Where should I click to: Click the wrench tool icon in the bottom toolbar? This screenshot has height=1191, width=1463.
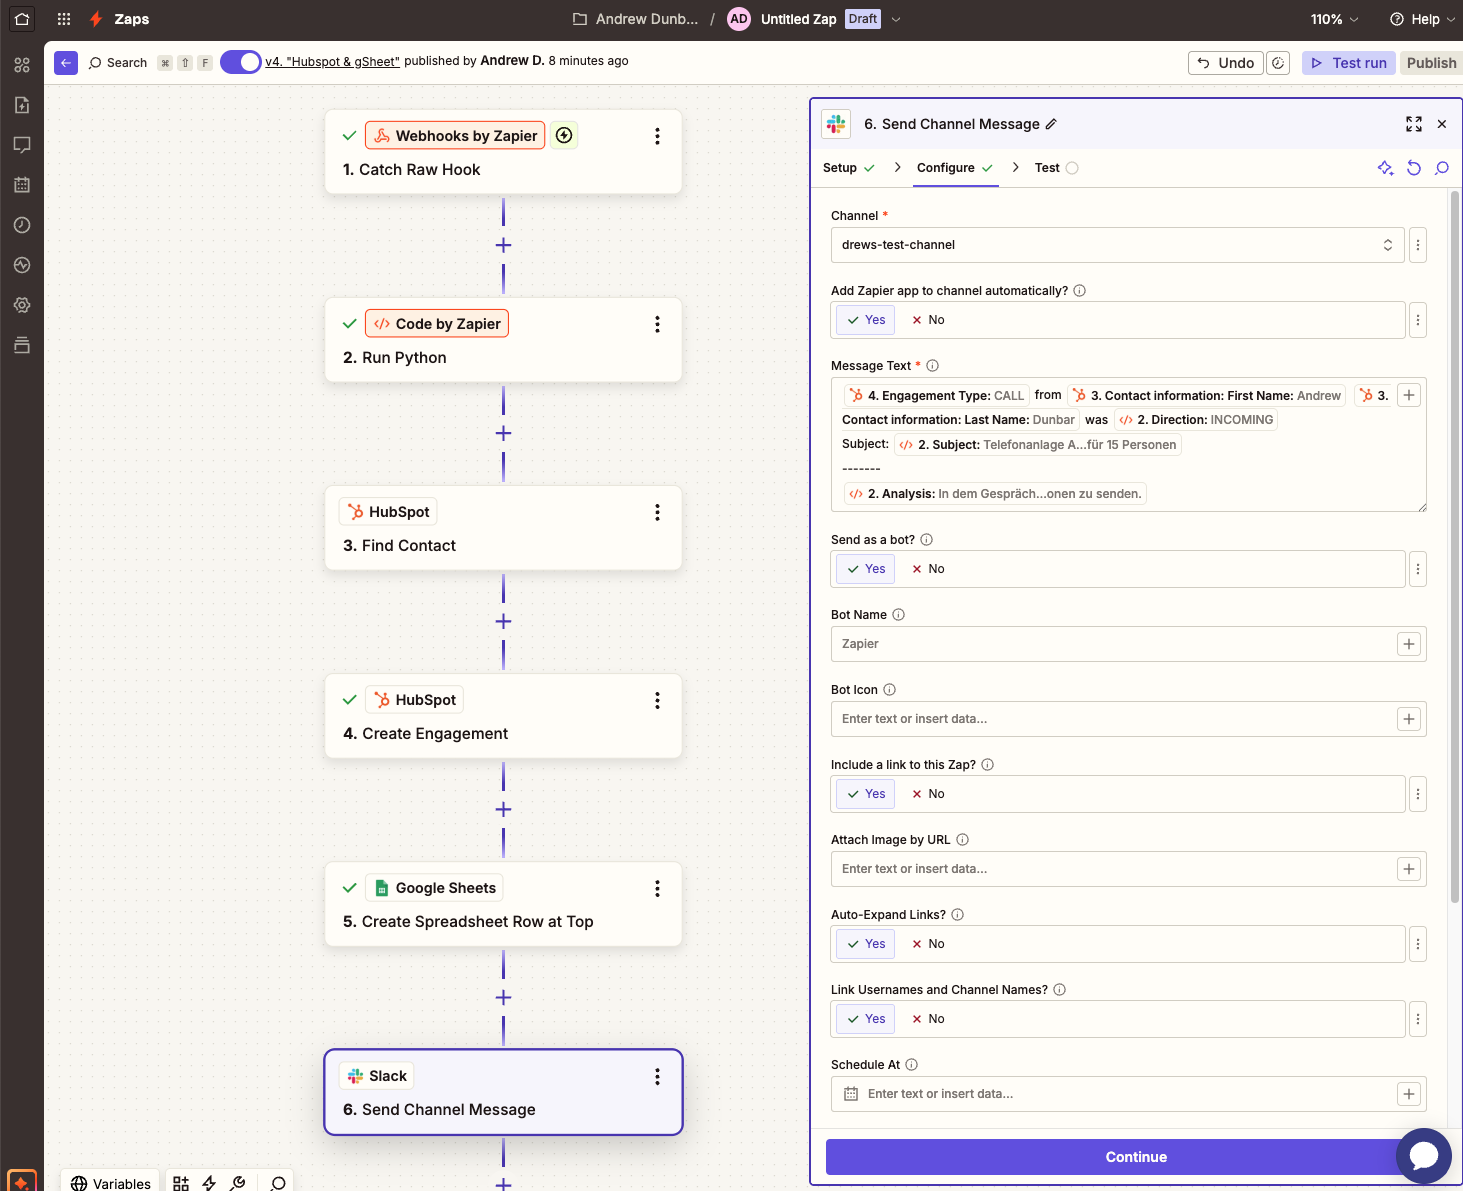point(237,1183)
